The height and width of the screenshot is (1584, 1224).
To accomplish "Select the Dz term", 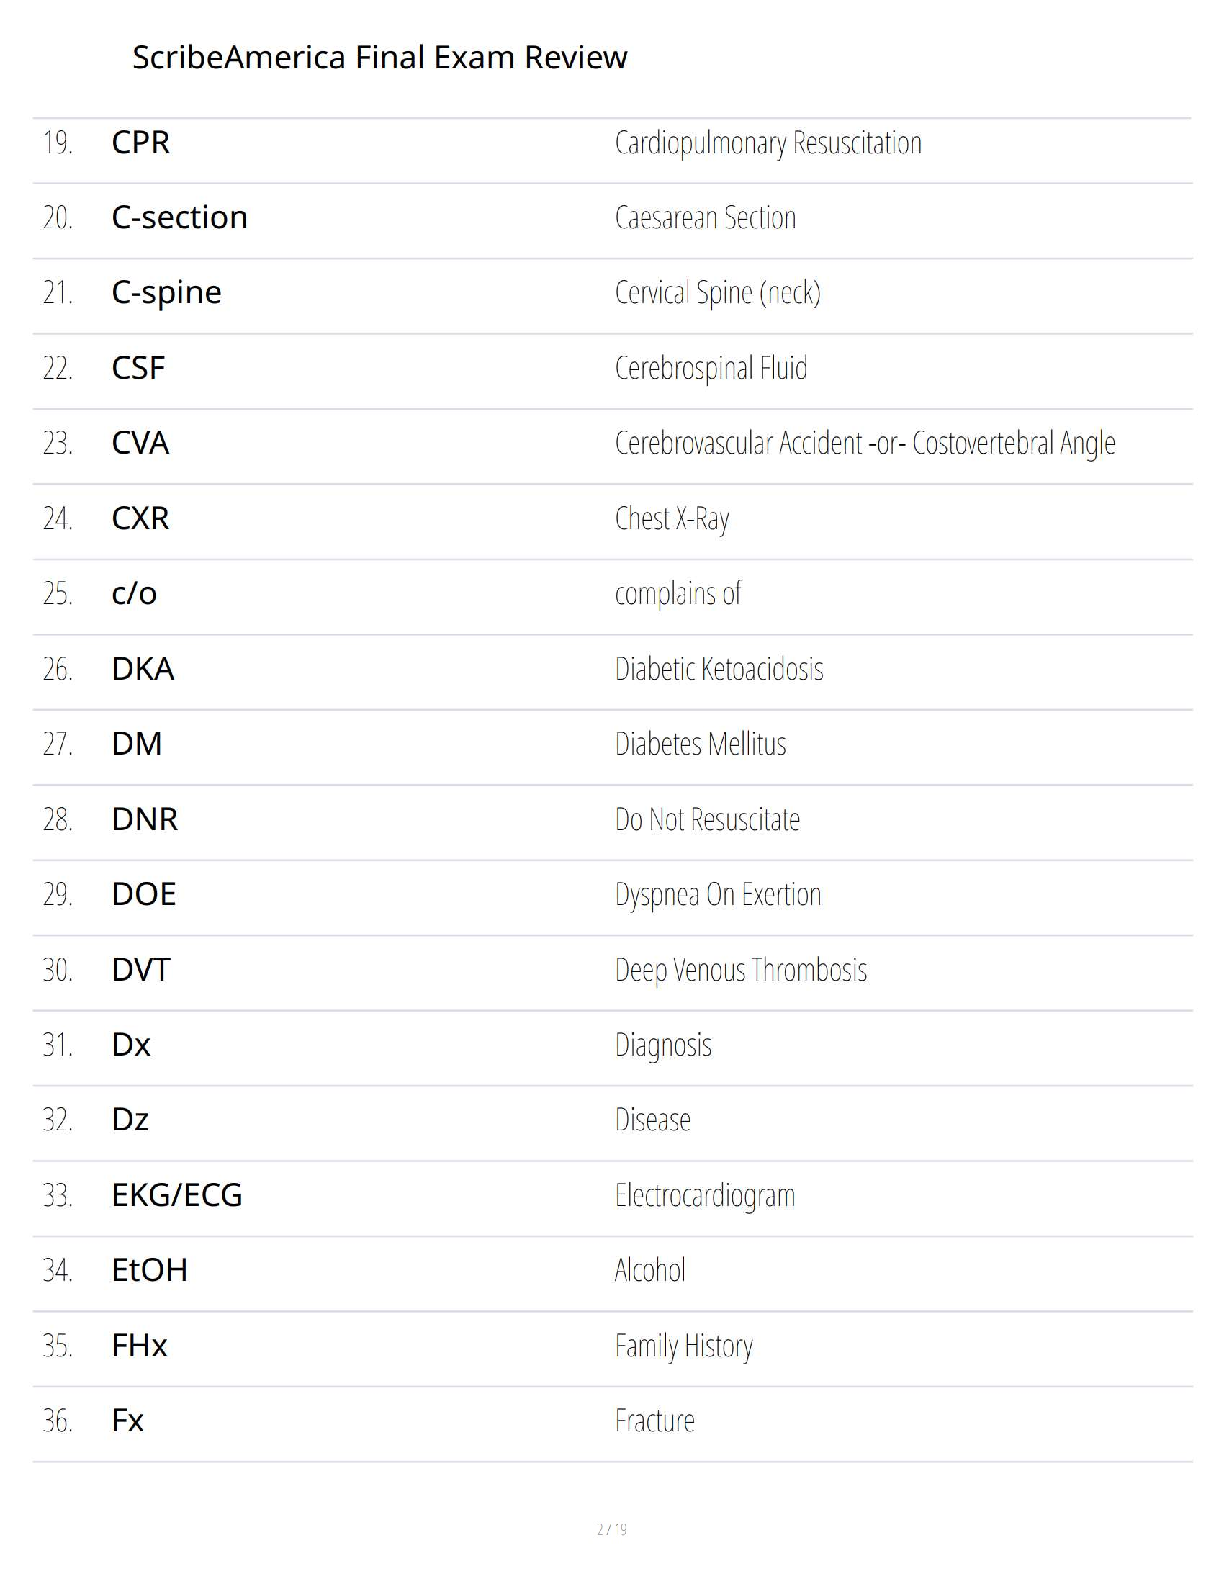I will pos(130,1120).
